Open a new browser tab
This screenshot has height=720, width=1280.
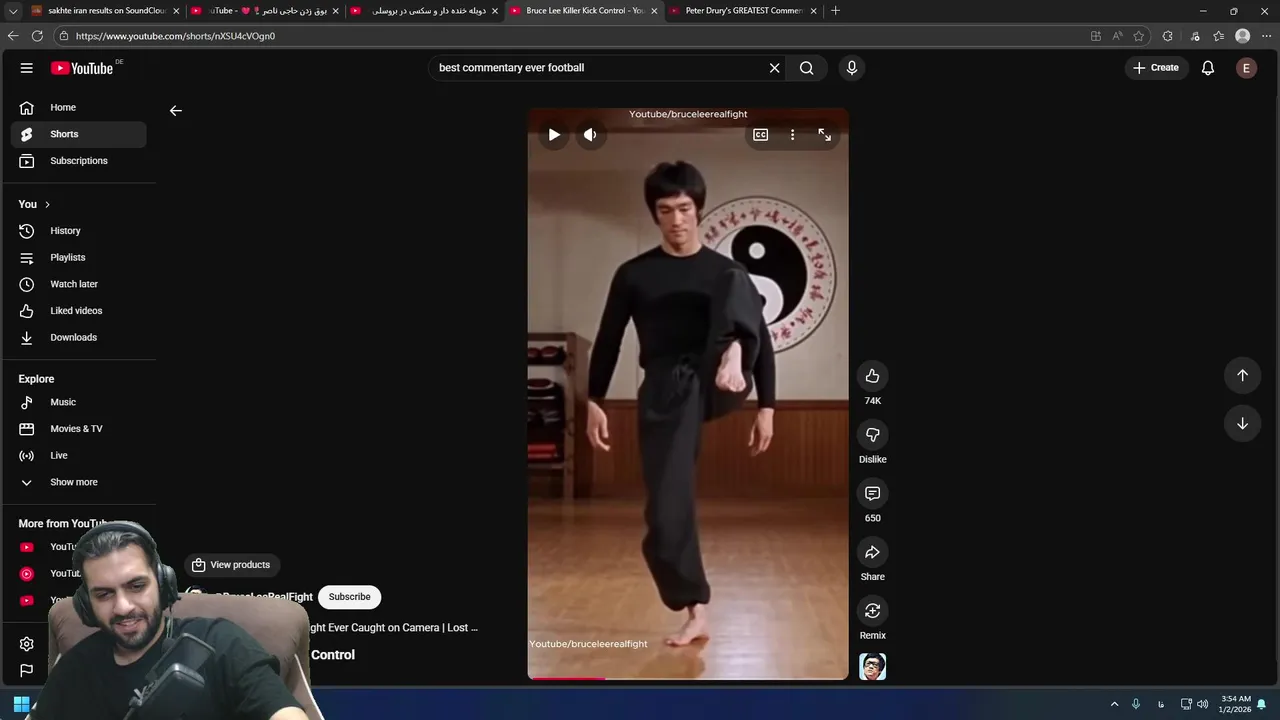tap(836, 11)
